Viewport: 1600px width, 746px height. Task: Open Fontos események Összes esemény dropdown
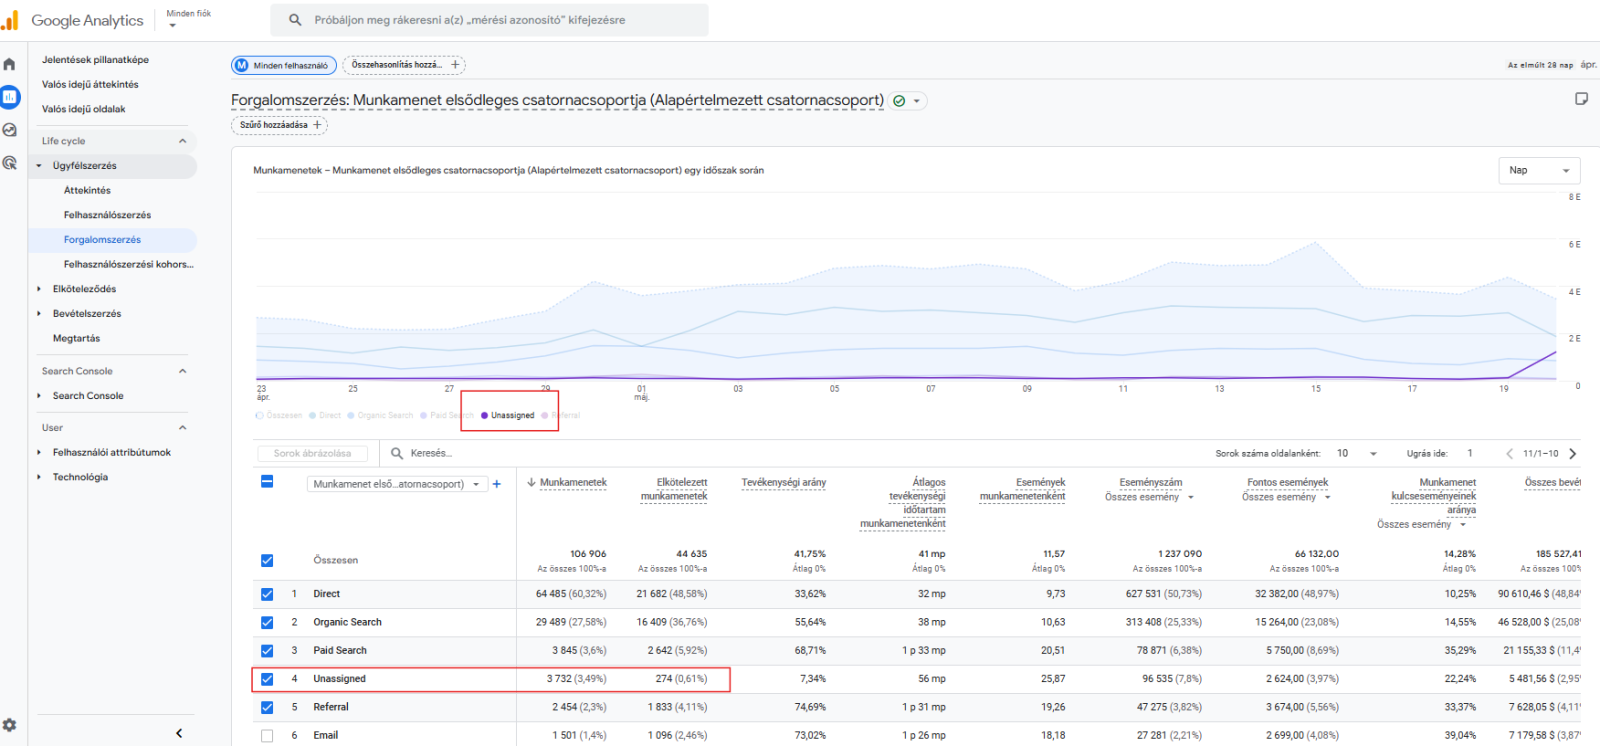click(x=1287, y=497)
